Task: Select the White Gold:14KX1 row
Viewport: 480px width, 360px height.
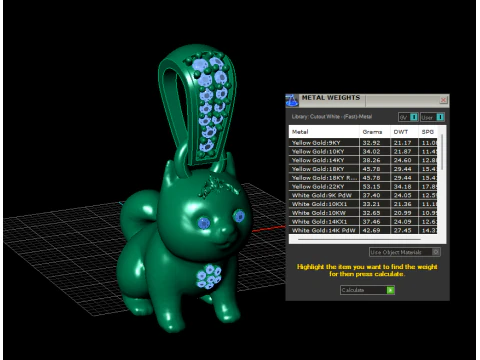Action: pyautogui.click(x=363, y=222)
